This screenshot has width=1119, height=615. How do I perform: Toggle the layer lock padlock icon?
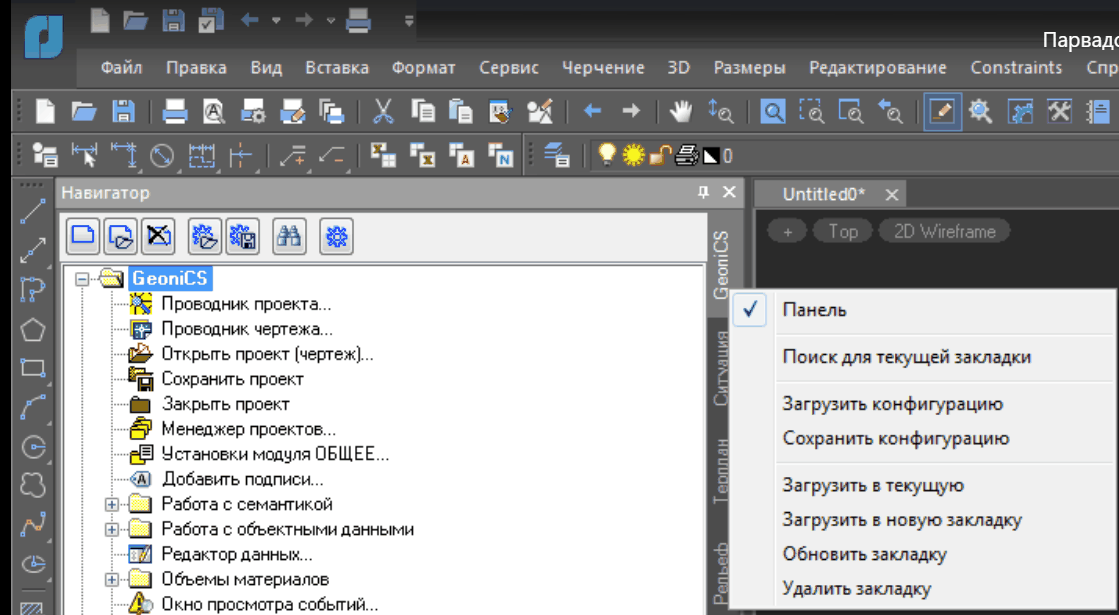(660, 155)
